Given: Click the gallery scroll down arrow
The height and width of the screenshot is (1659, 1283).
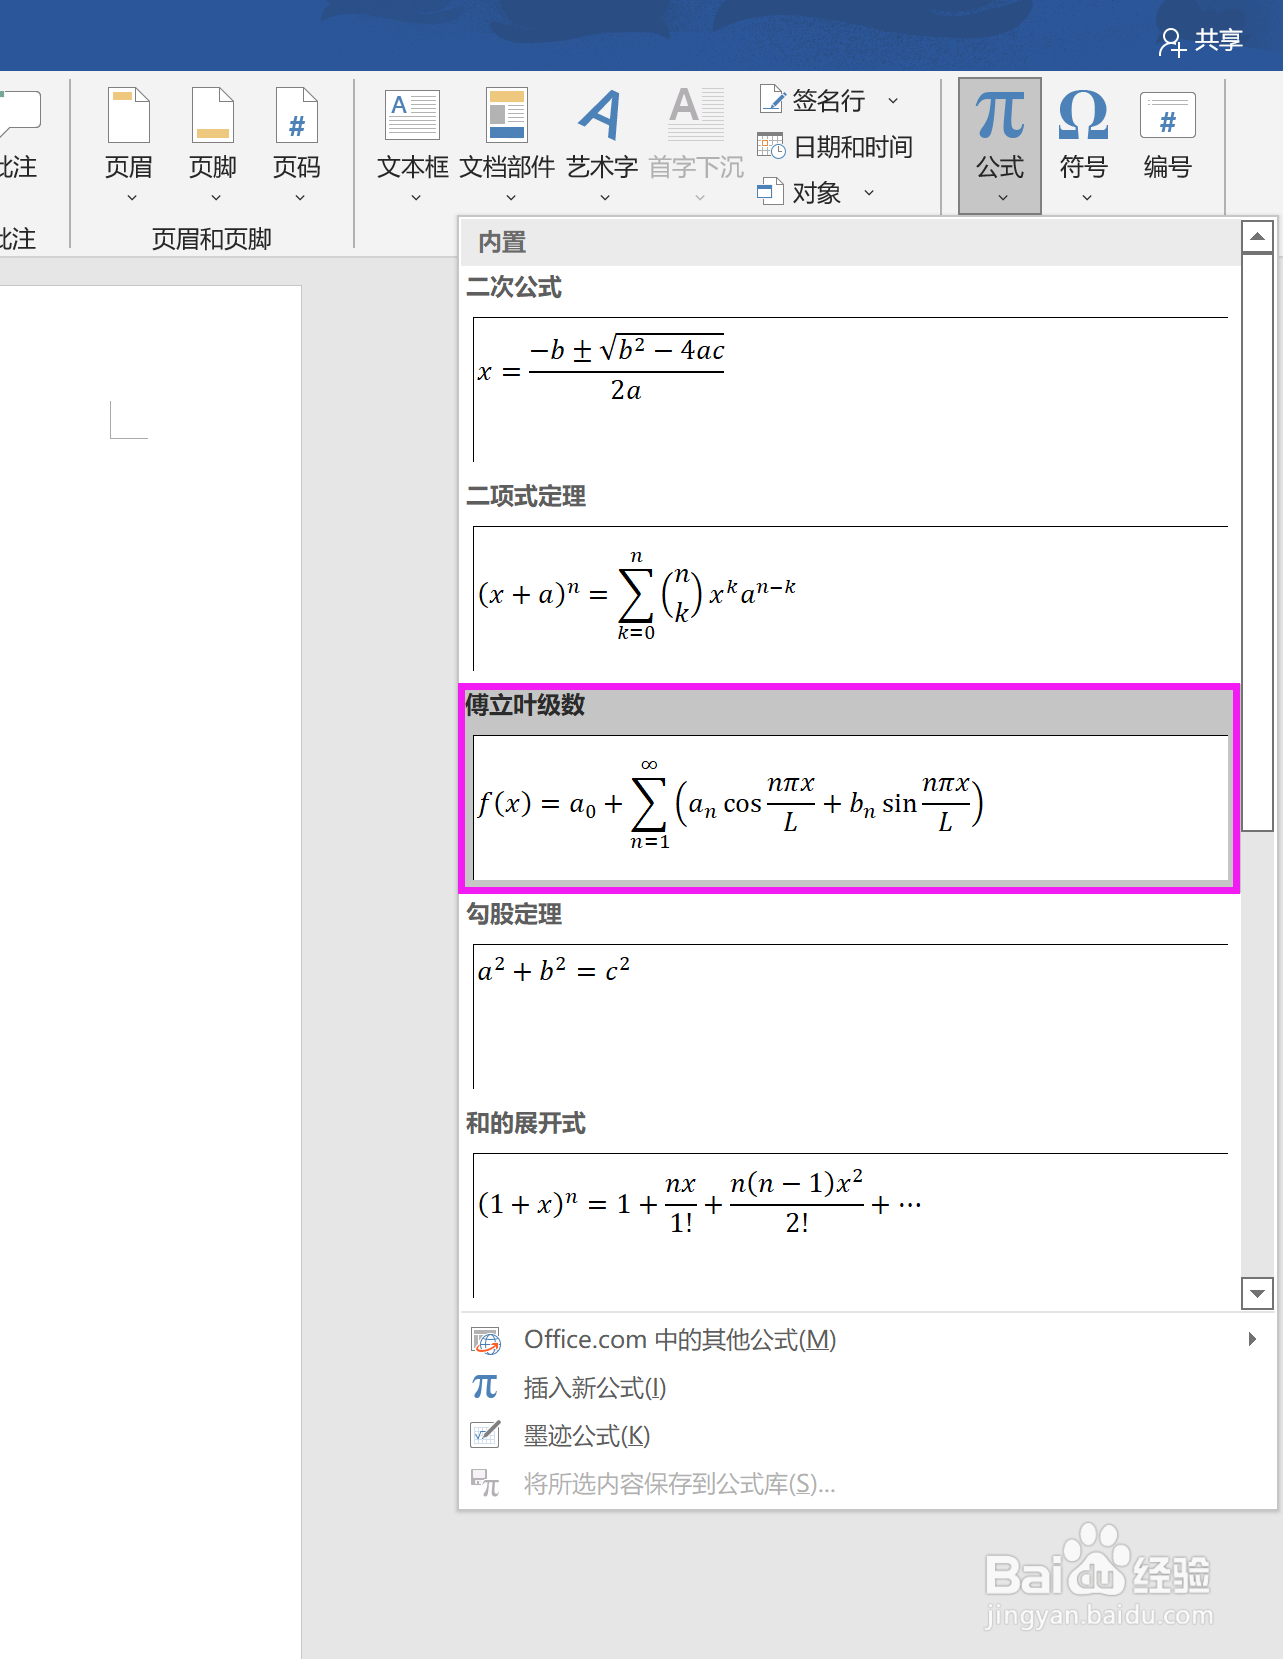Looking at the screenshot, I should click(x=1257, y=1293).
